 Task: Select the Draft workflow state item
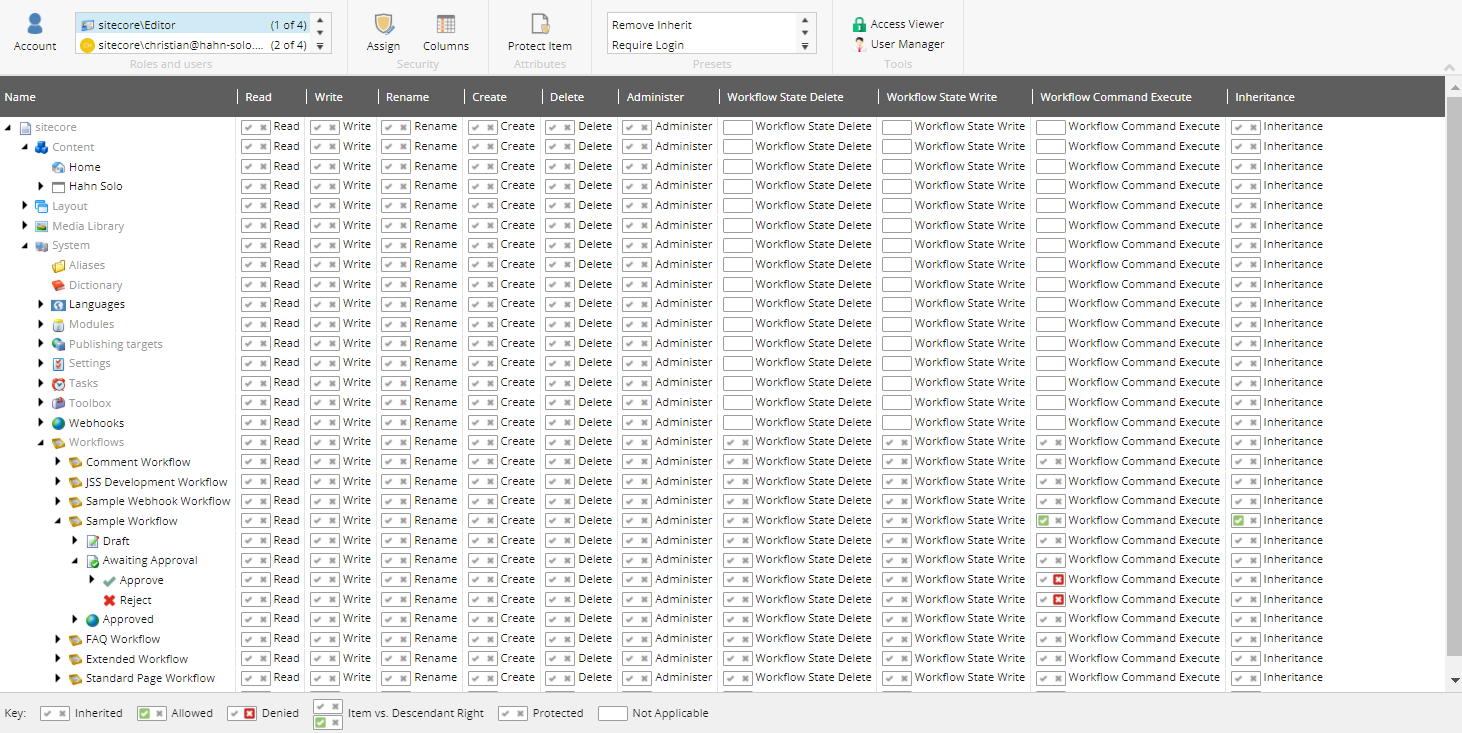point(116,541)
